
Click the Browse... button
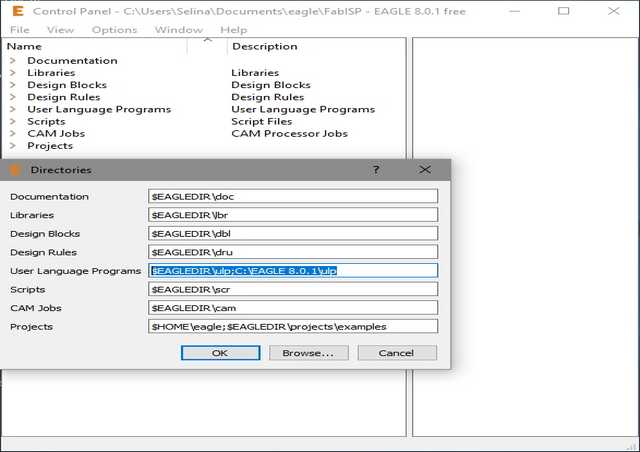[309, 353]
